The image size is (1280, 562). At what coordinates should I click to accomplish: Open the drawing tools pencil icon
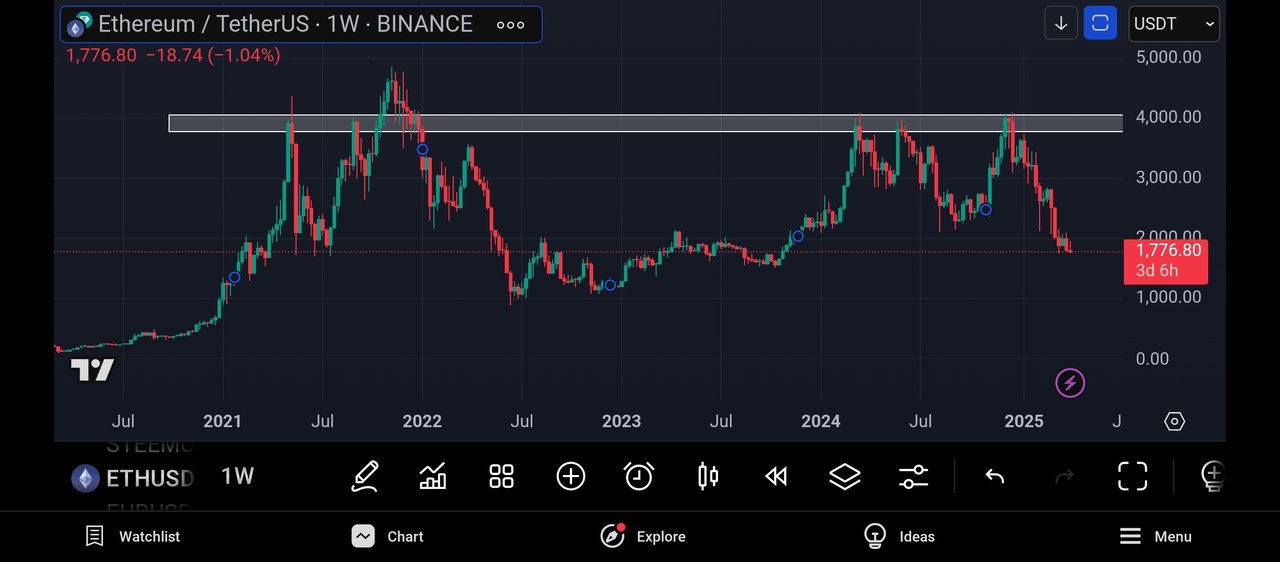tap(365, 476)
